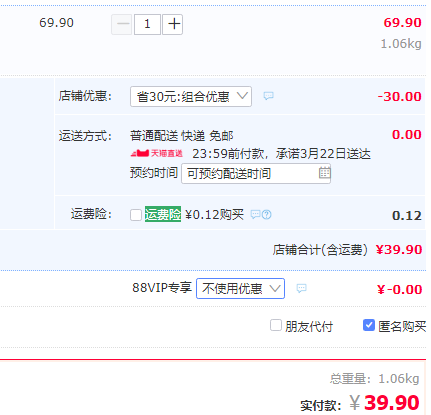Click the 可预约配送时间 input field

click(256, 173)
